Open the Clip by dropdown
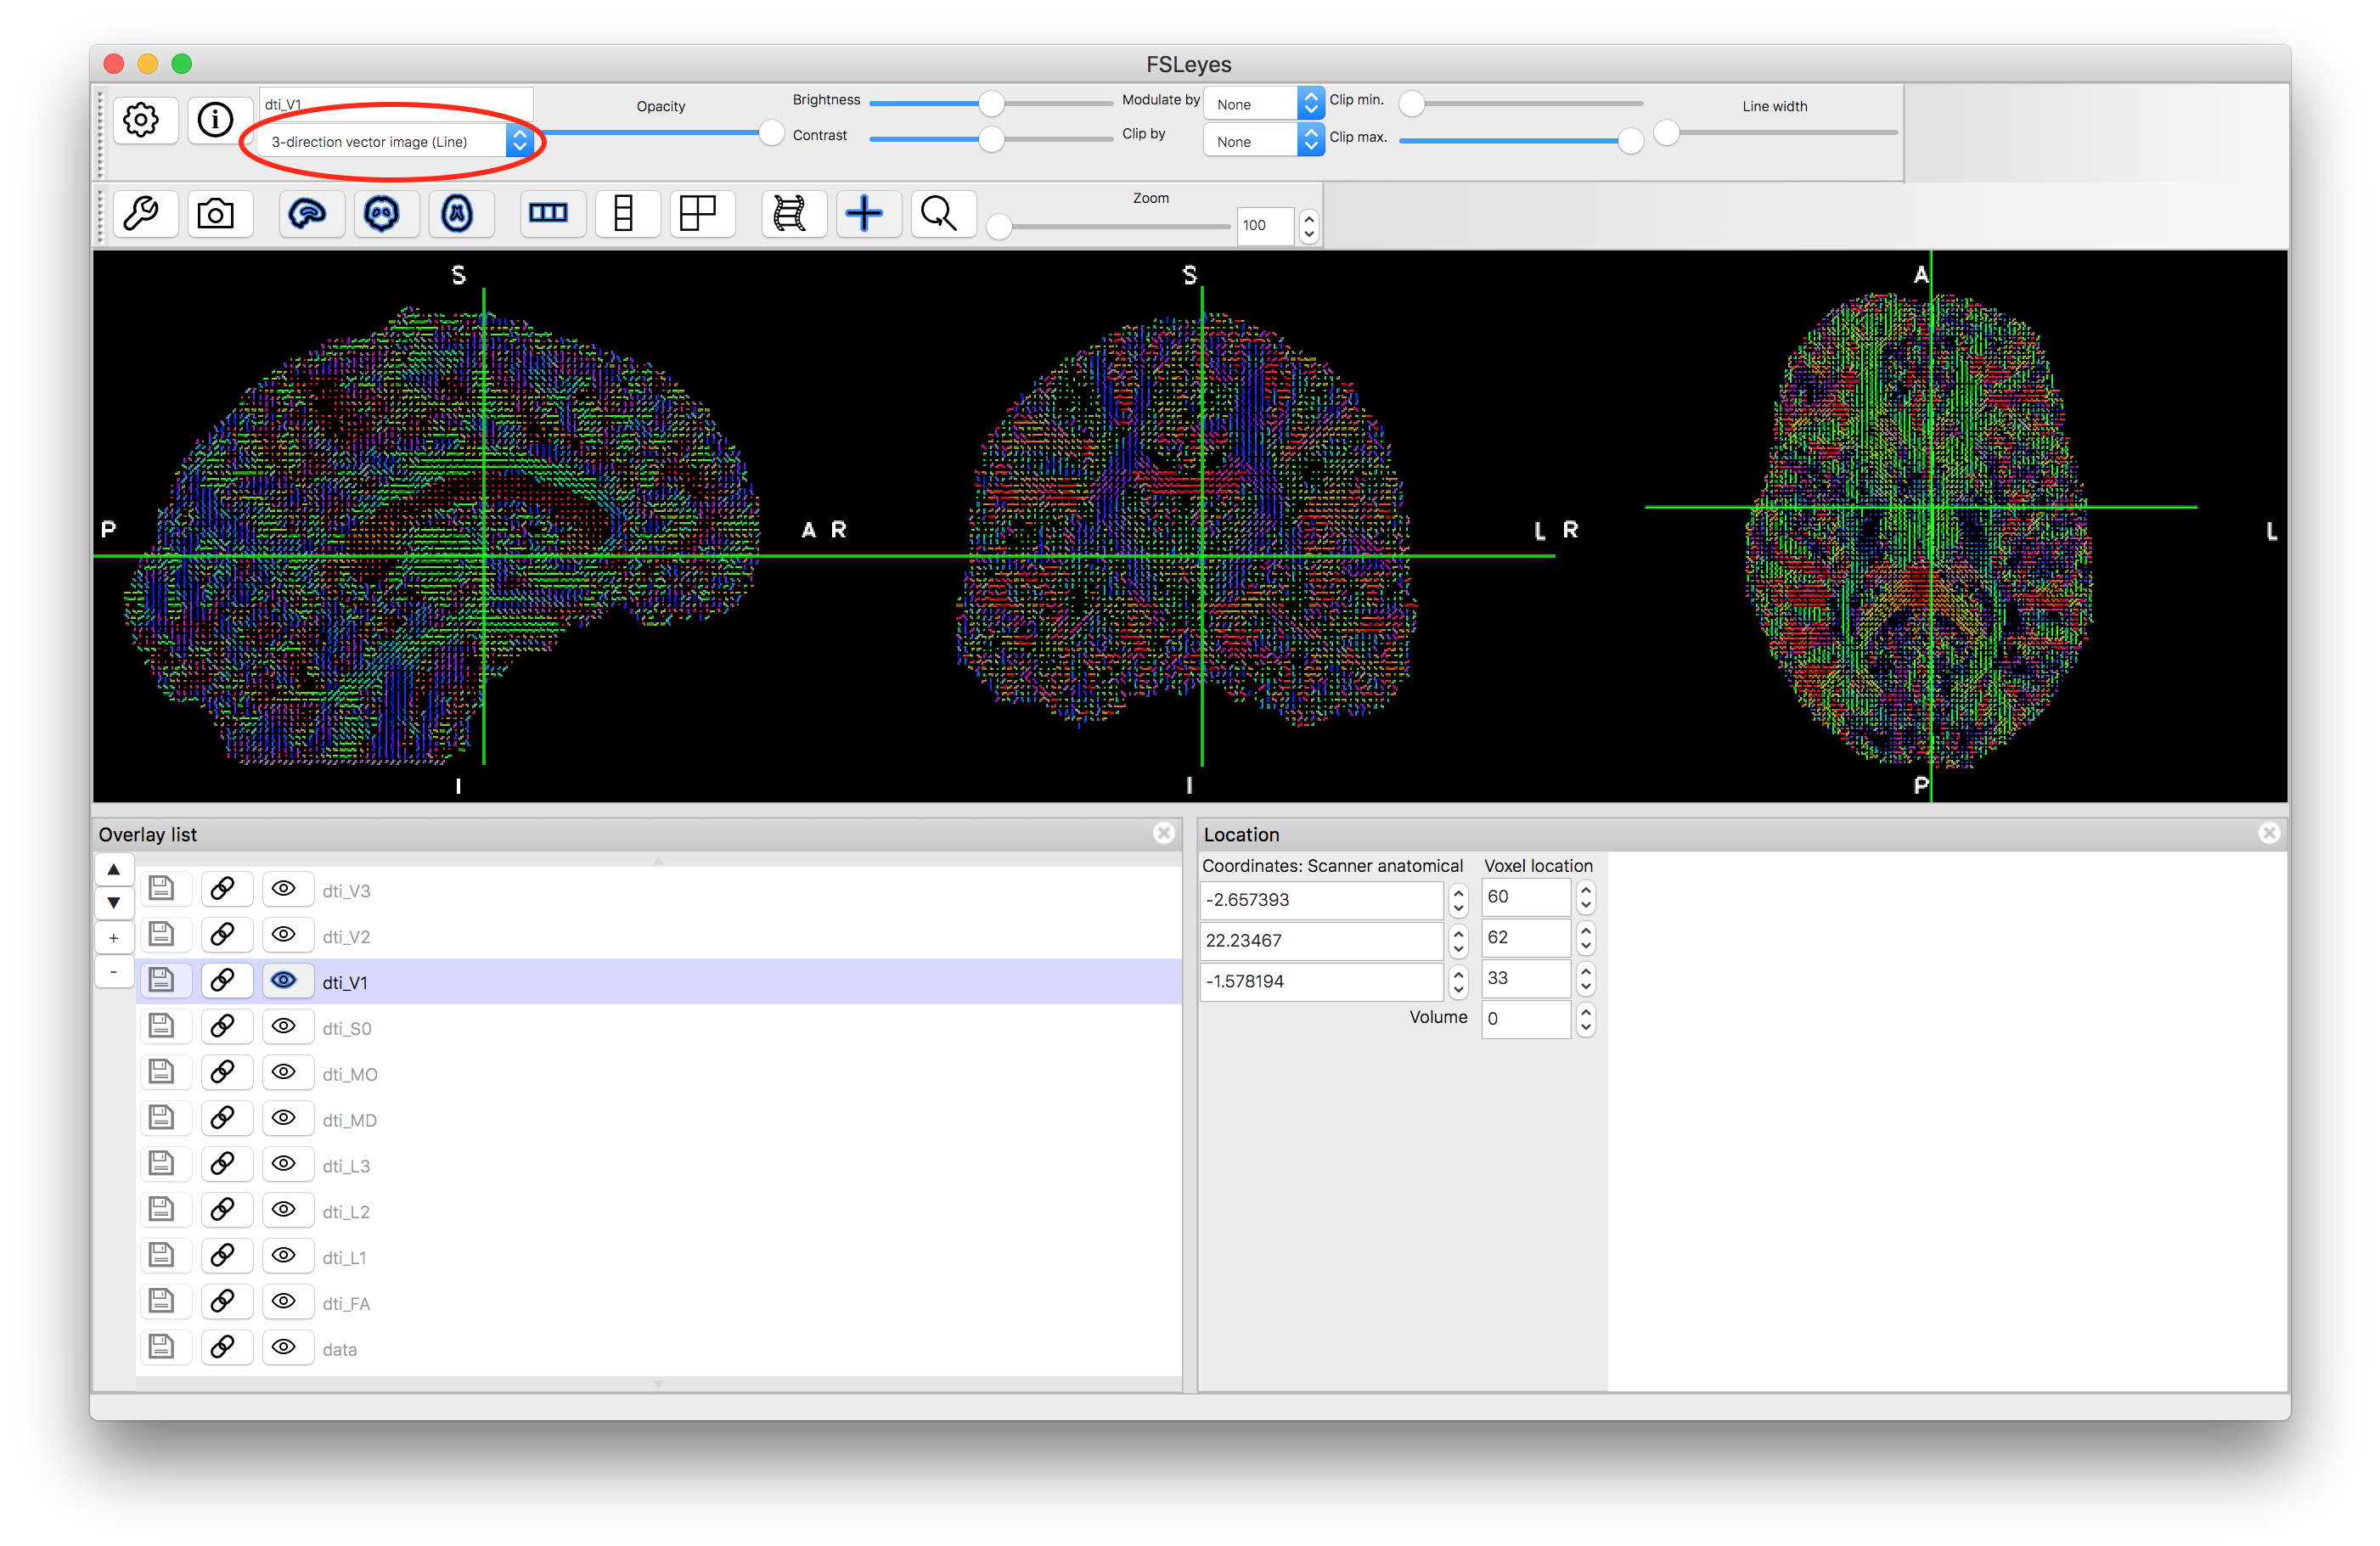The image size is (2380, 1546). tap(1264, 141)
